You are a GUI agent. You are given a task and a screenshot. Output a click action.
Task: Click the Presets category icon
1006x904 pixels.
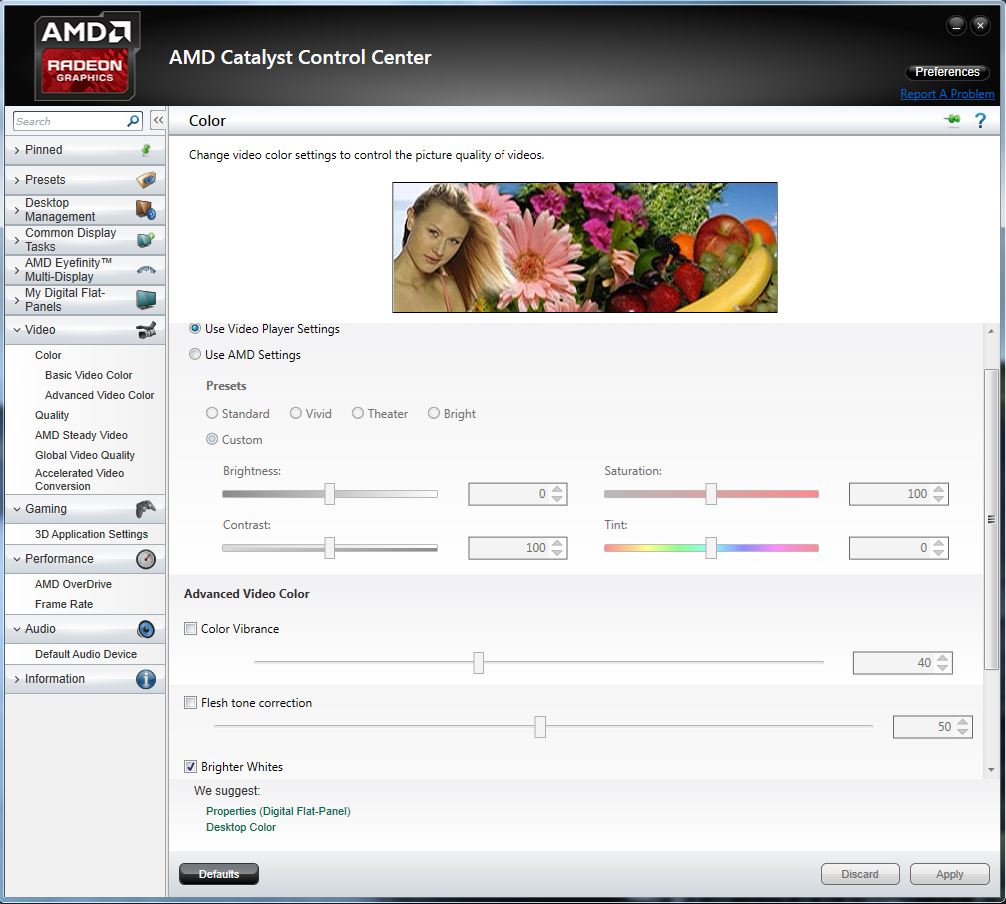click(x=146, y=180)
